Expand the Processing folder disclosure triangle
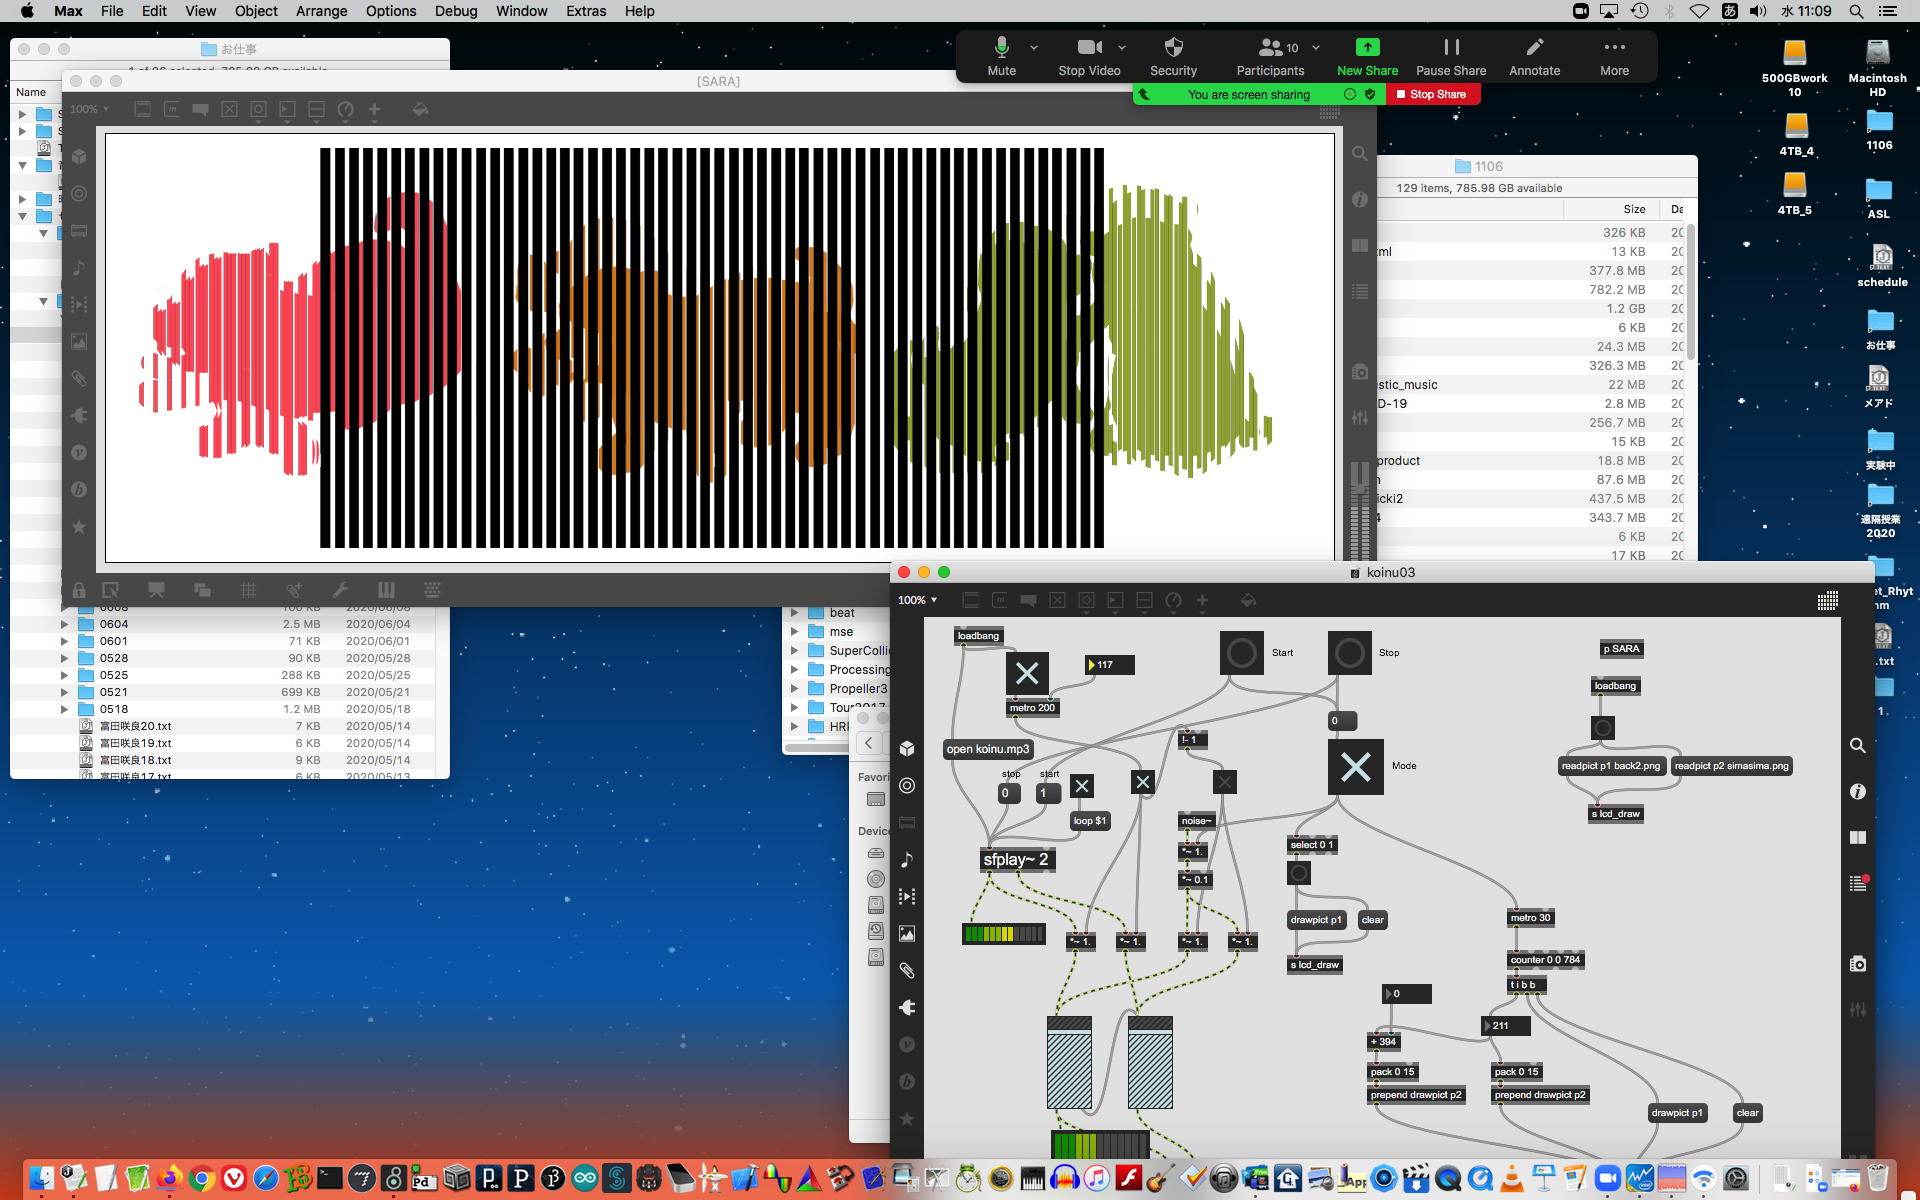Image resolution: width=1920 pixels, height=1200 pixels. [x=795, y=670]
